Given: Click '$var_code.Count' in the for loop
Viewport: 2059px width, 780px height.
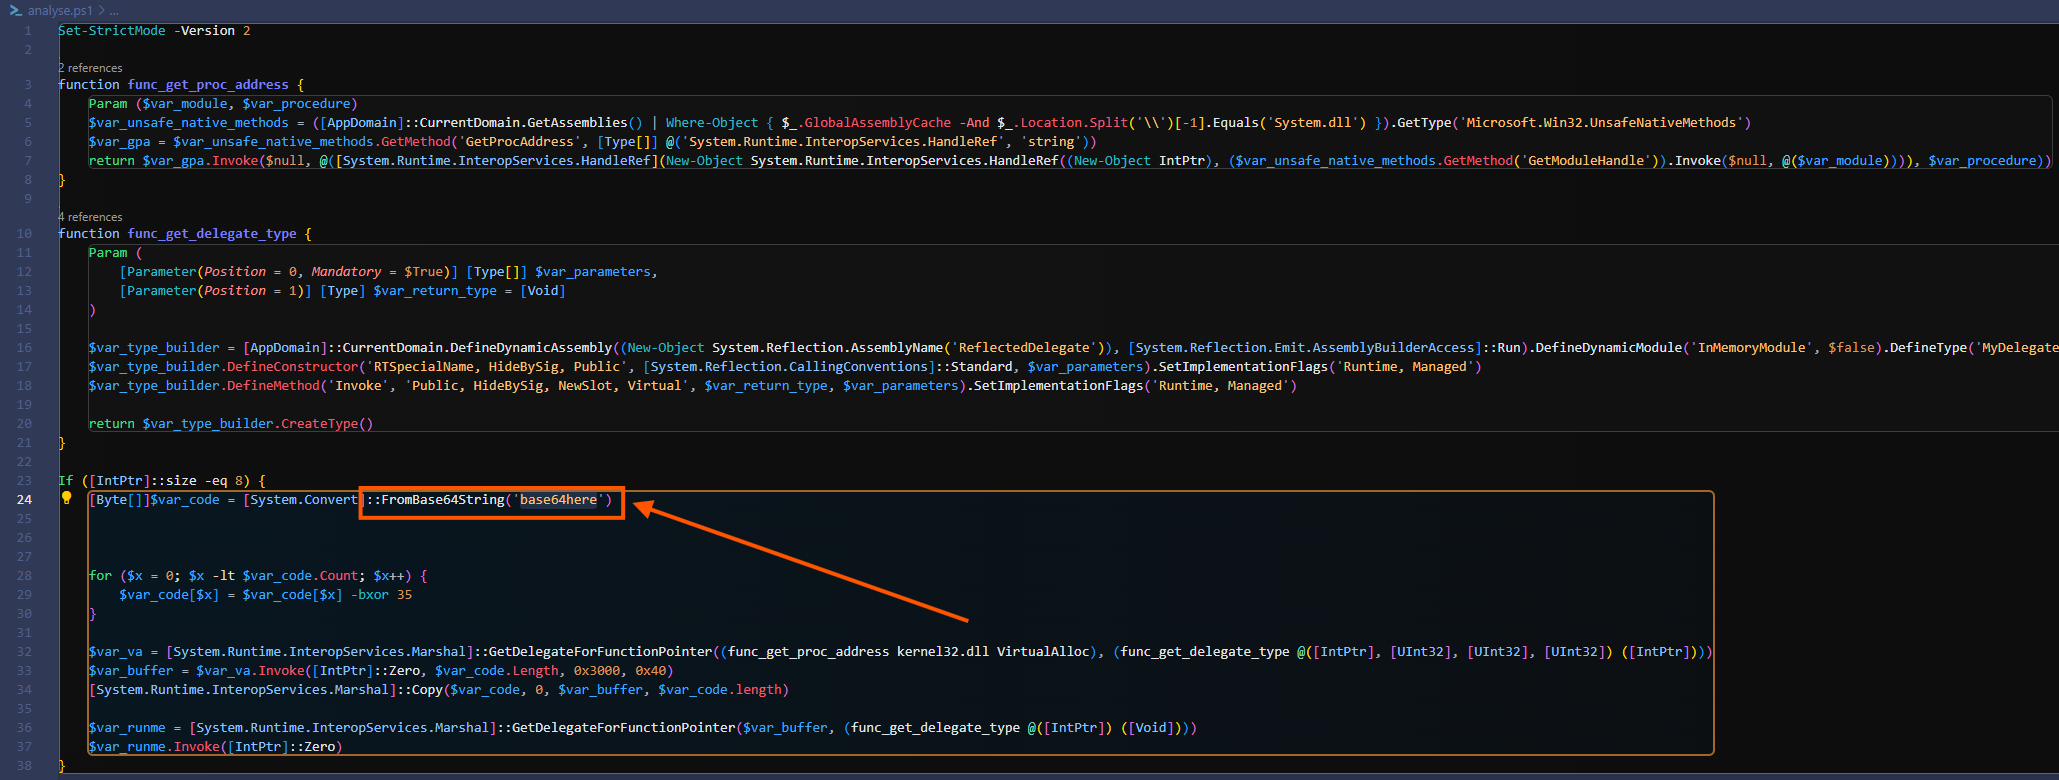Looking at the screenshot, I should (x=300, y=576).
